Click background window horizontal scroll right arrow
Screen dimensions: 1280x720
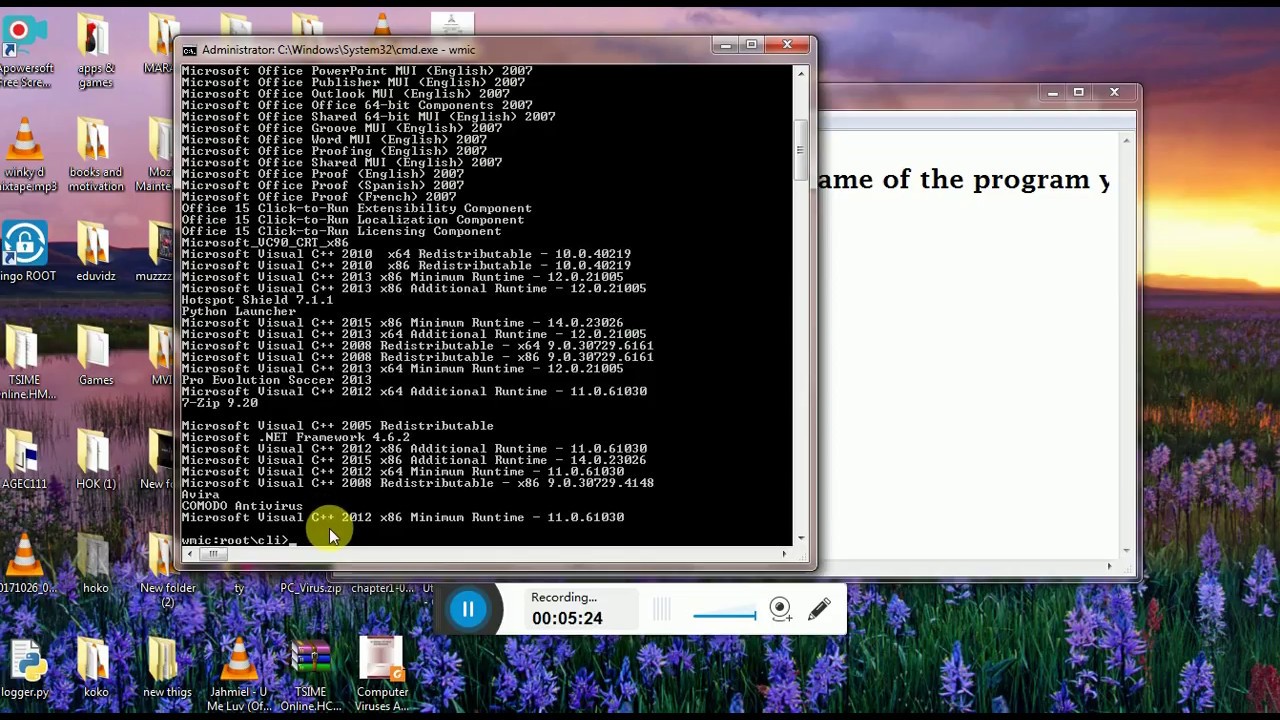click(1110, 567)
